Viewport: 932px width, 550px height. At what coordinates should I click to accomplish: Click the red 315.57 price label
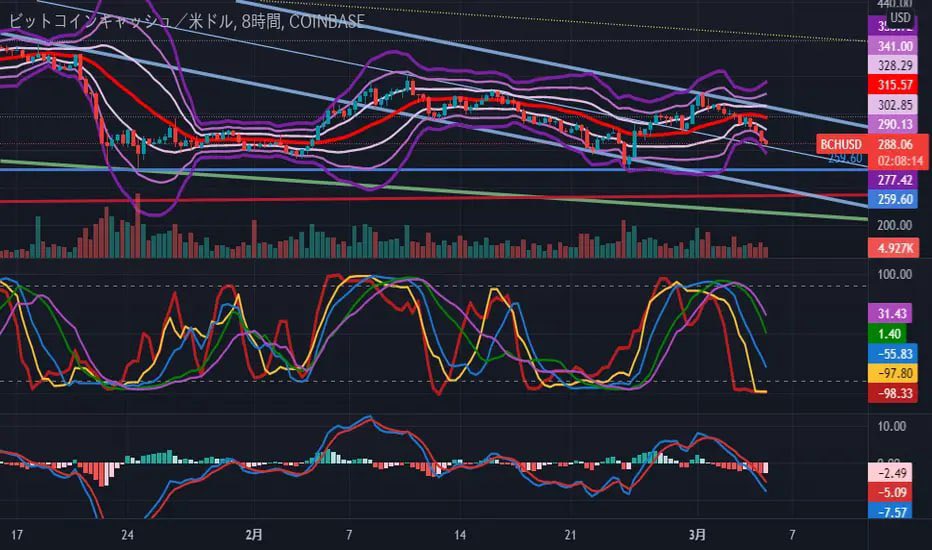tap(893, 85)
